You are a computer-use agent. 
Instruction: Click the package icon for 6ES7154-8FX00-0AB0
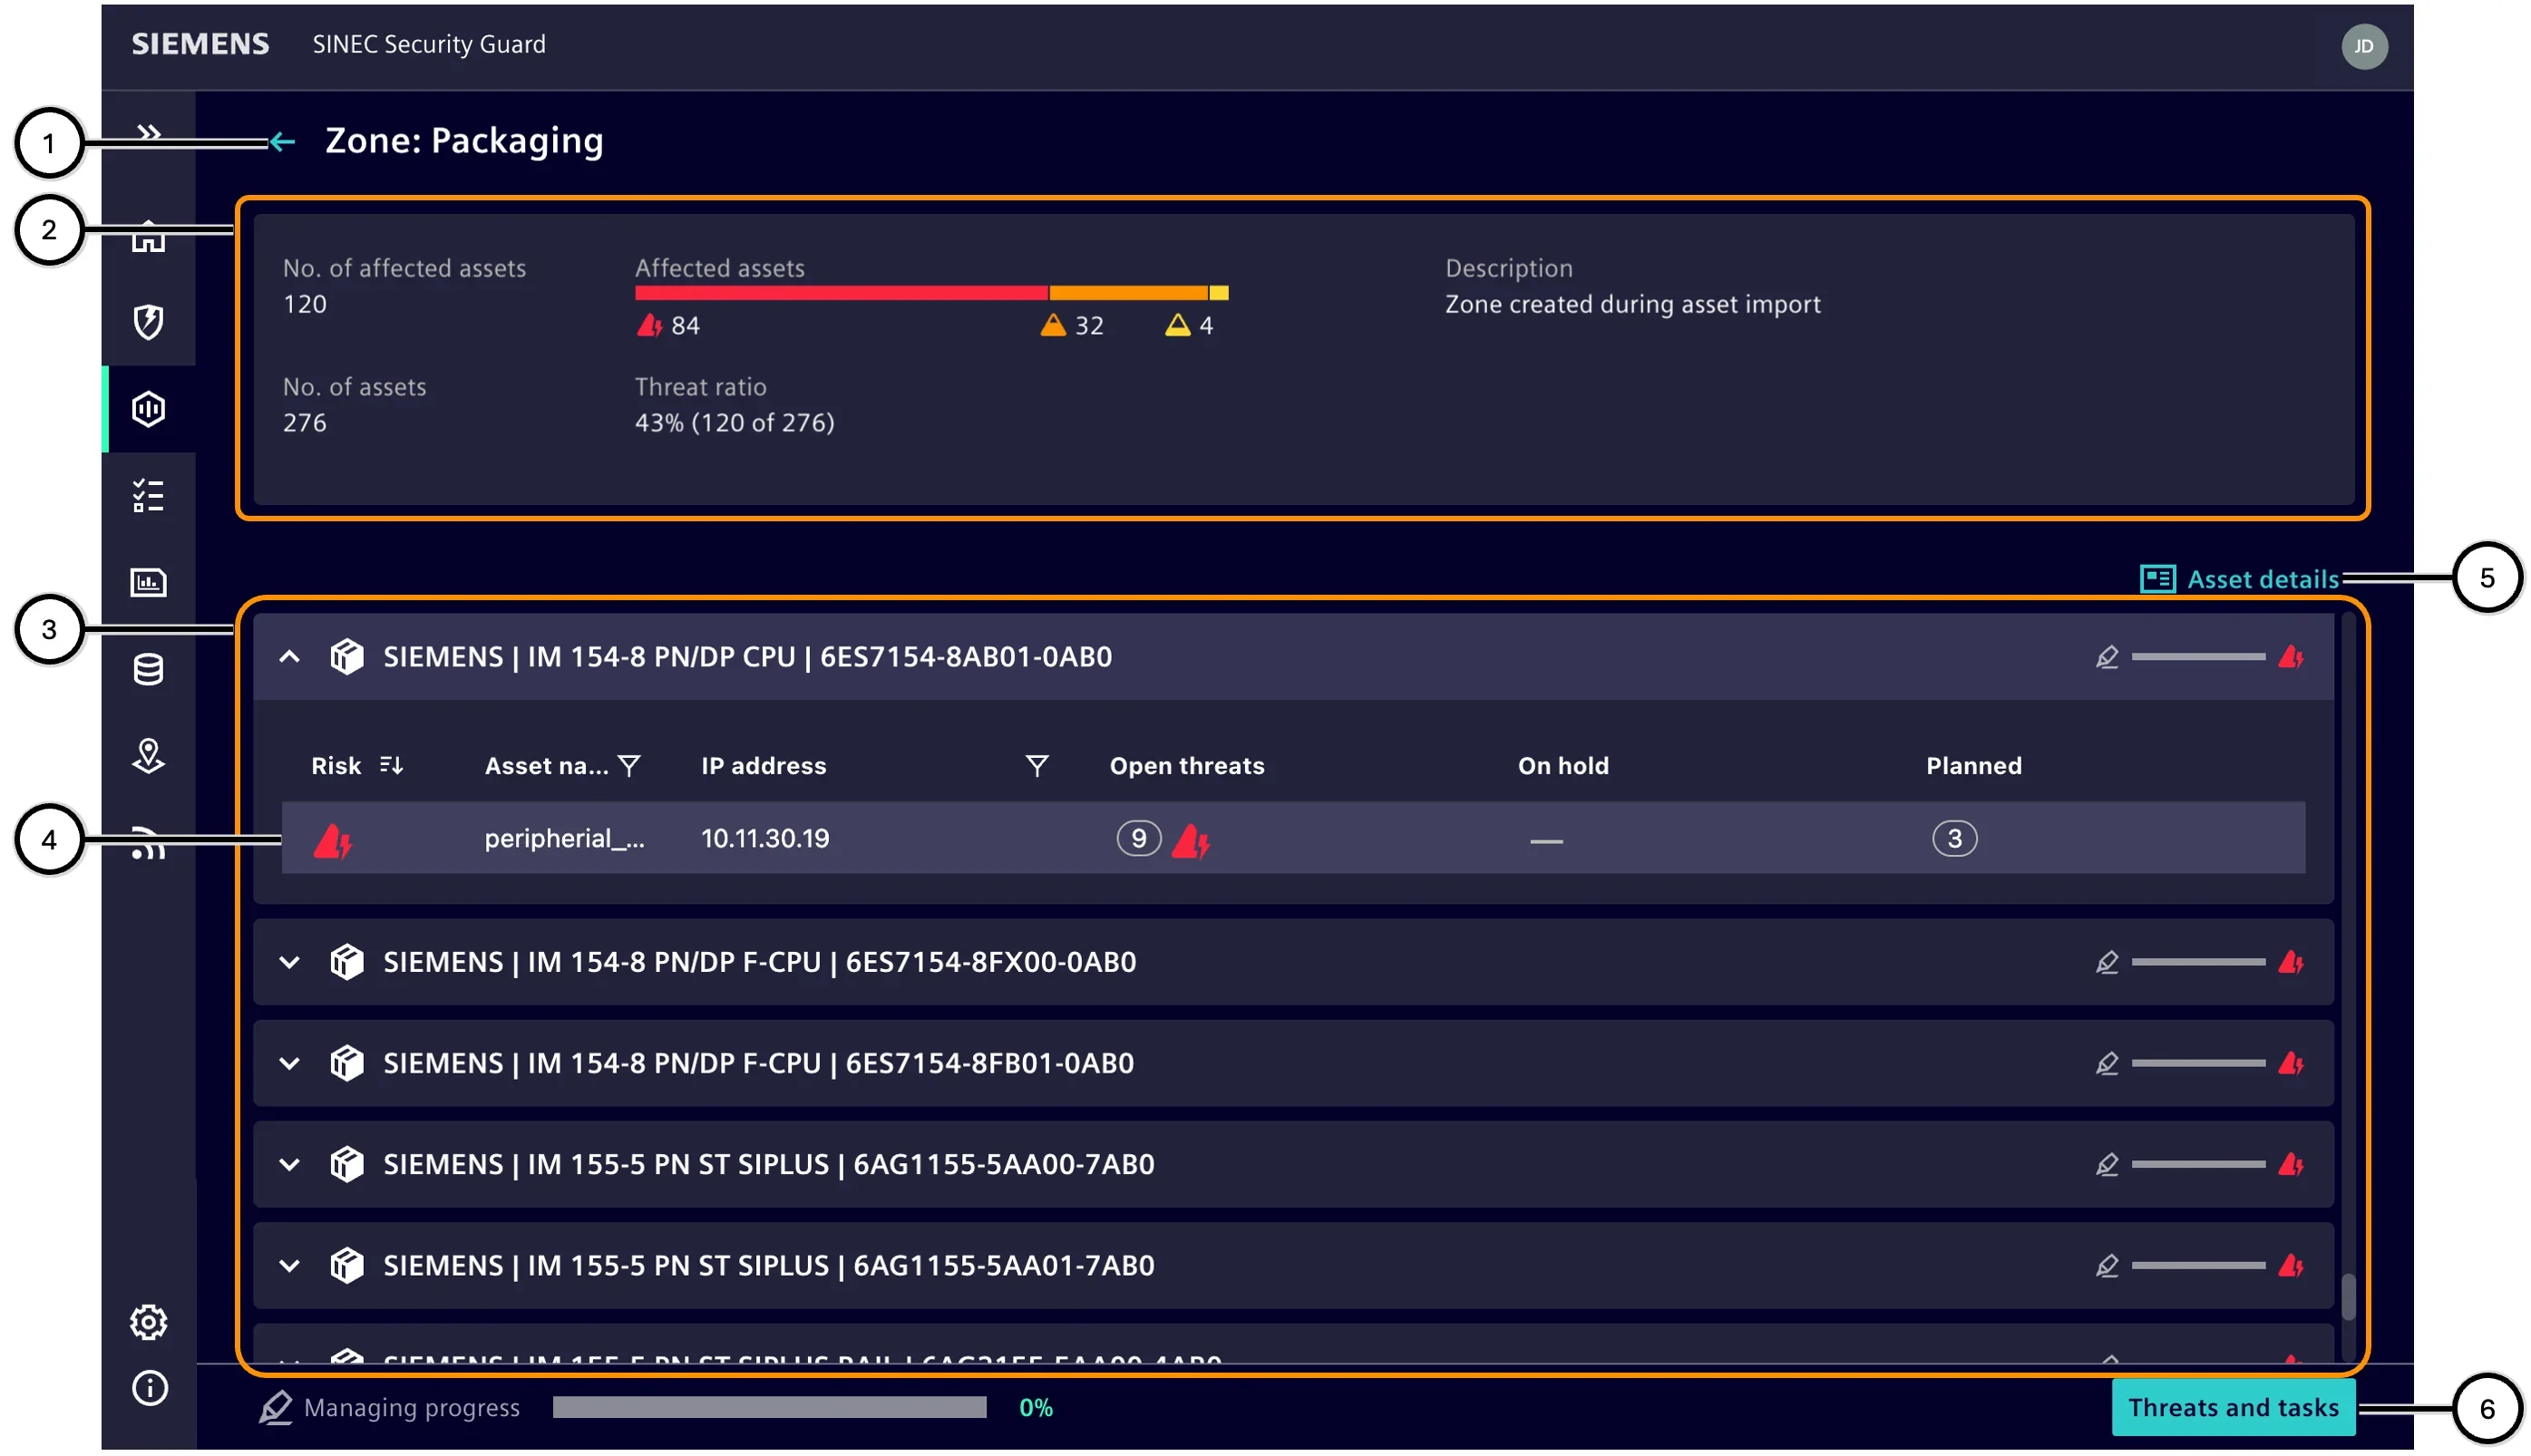tap(346, 962)
